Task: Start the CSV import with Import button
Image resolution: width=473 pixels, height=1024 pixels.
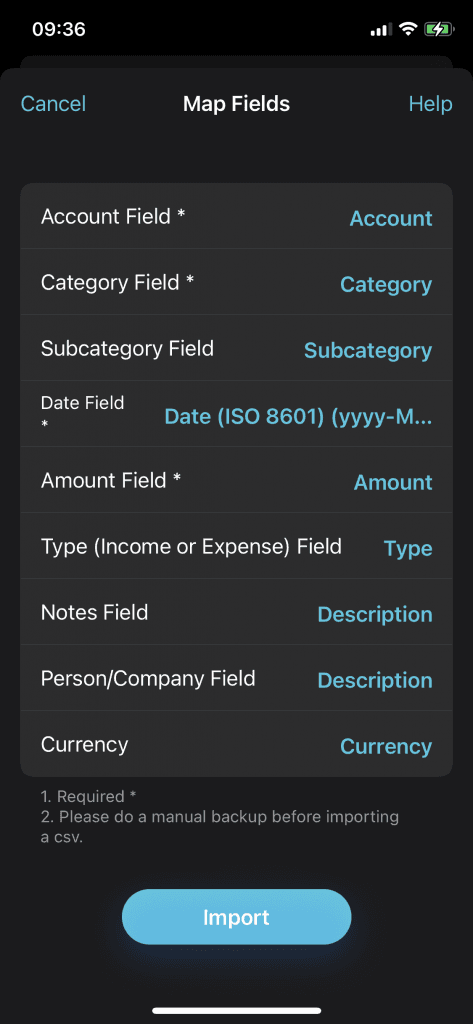Action: [x=236, y=917]
